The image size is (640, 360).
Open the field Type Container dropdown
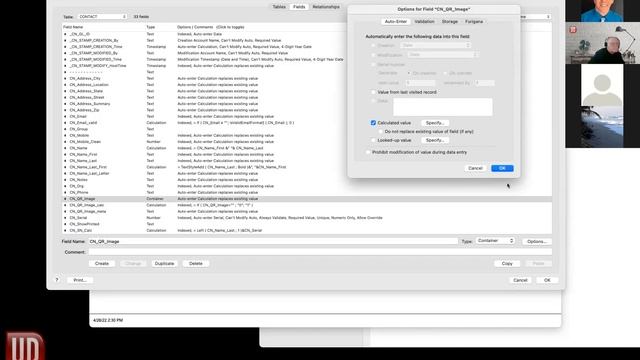pos(495,241)
